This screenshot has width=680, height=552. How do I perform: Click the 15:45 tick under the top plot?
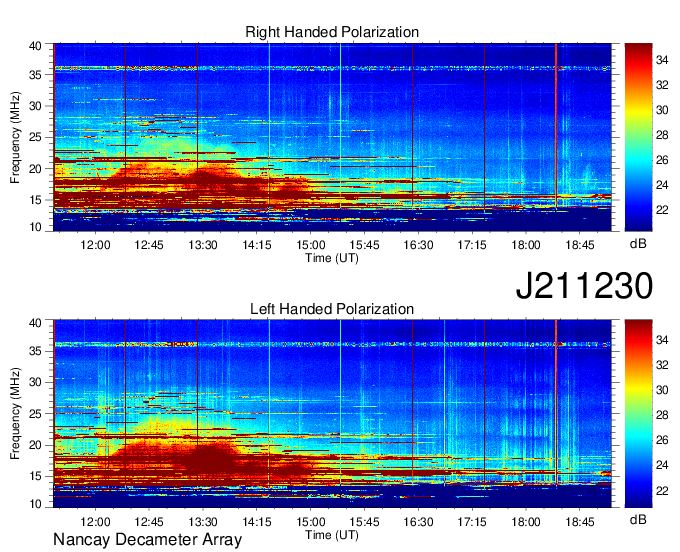point(365,245)
